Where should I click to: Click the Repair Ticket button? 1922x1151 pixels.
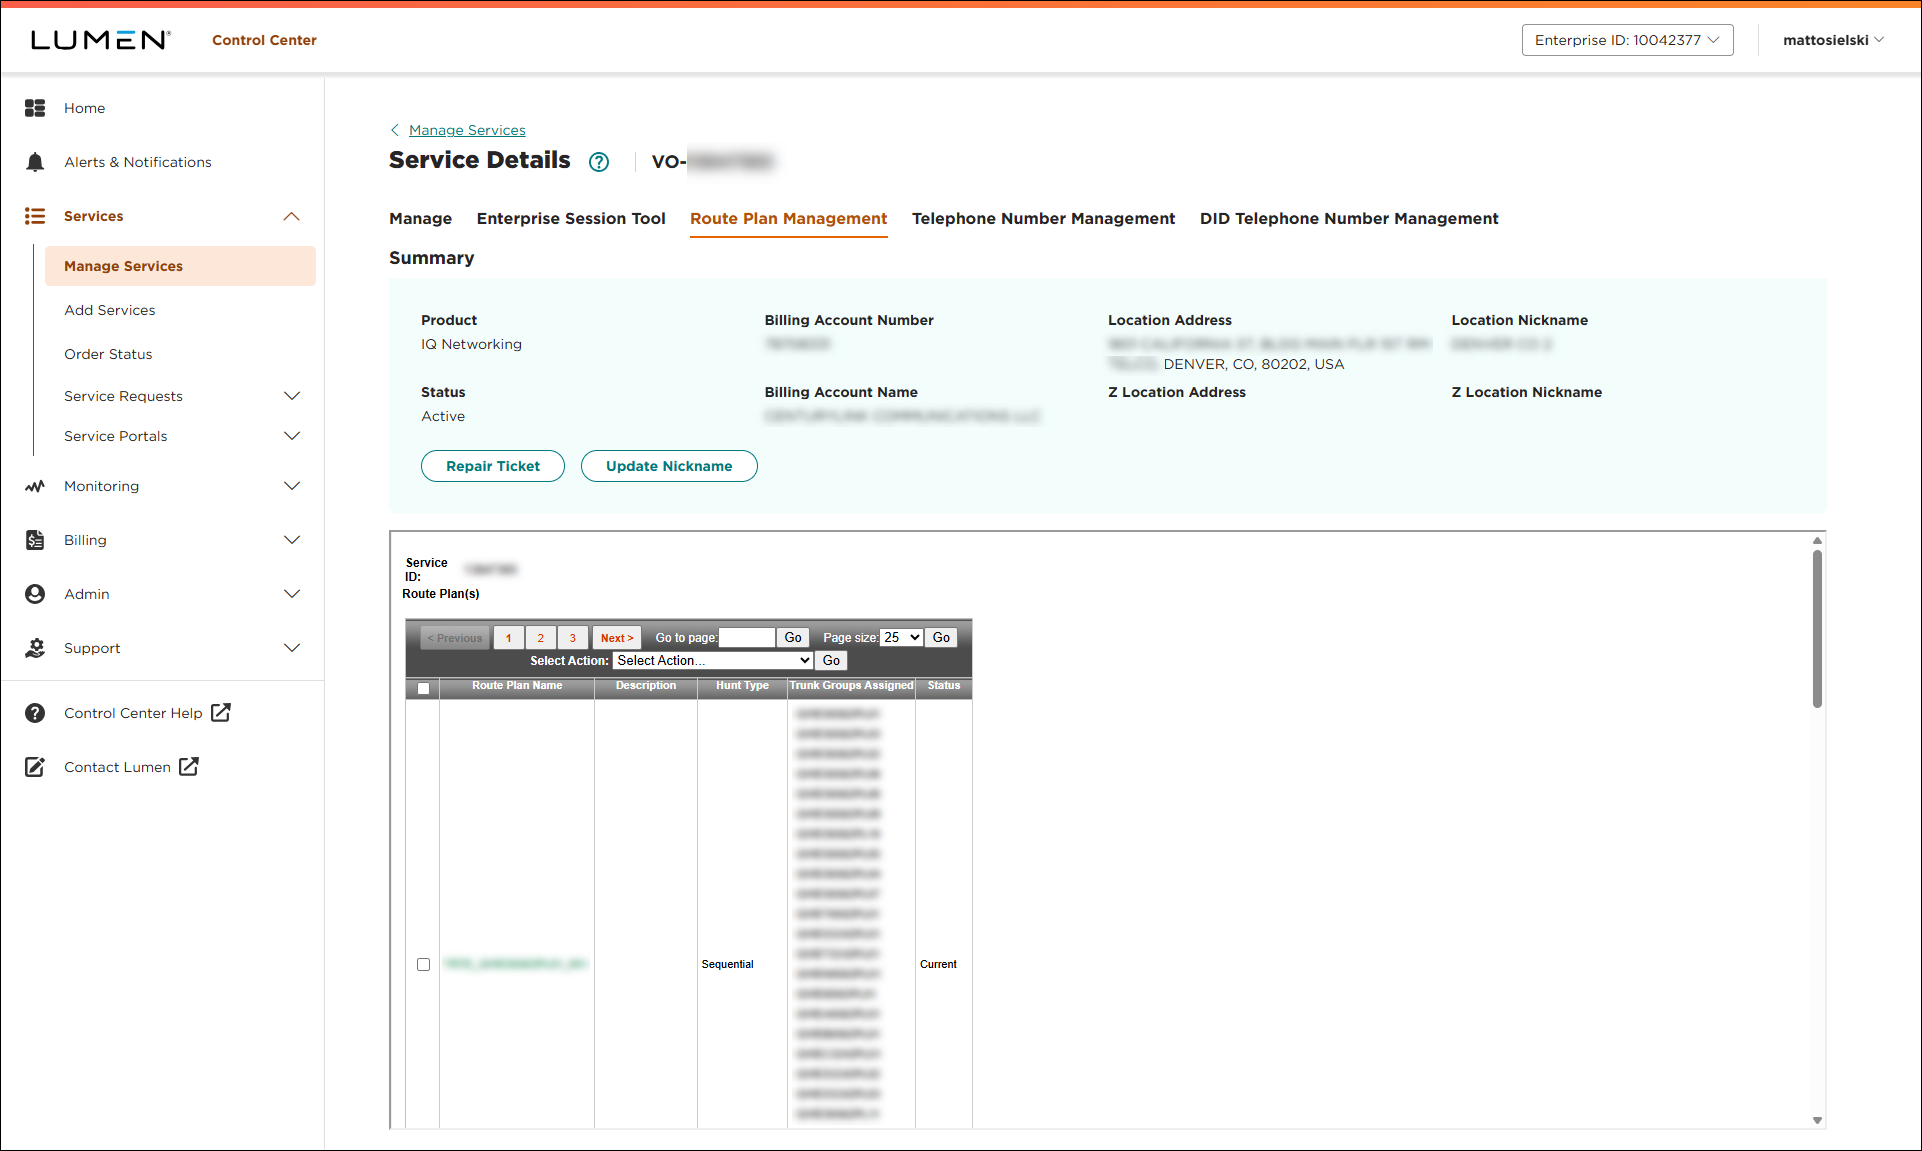(492, 465)
